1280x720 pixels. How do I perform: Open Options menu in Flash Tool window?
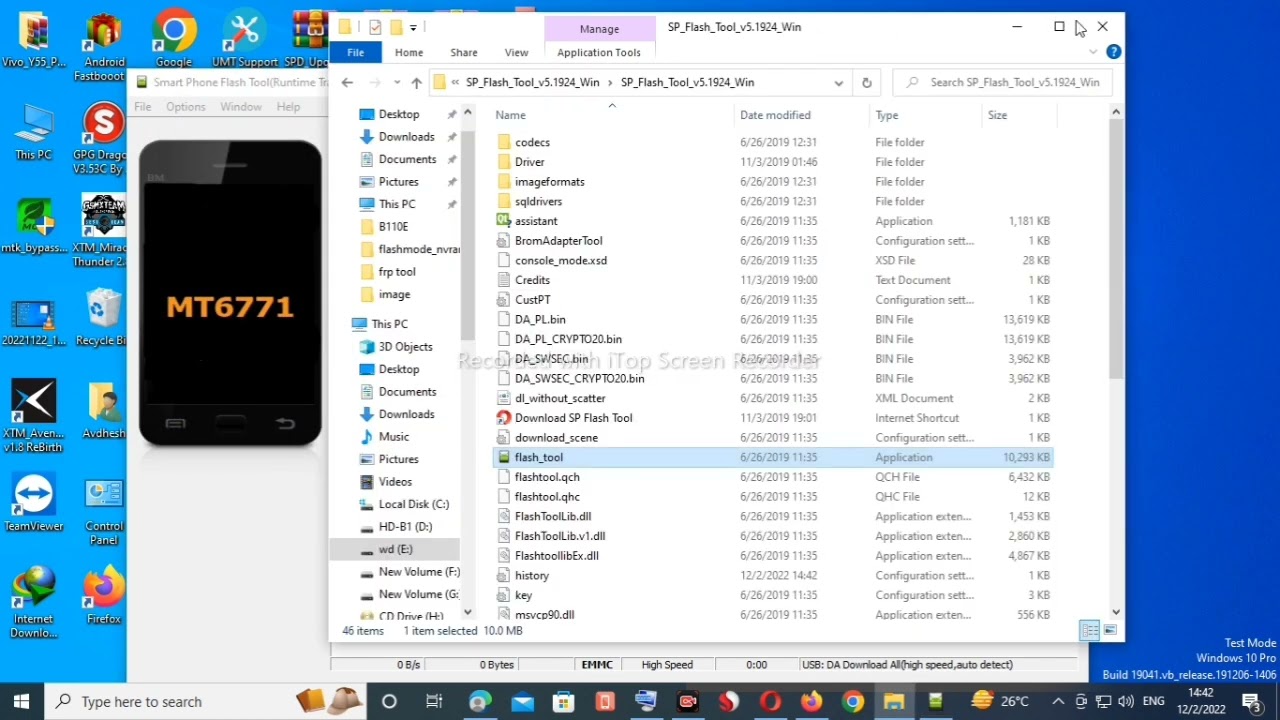(x=186, y=107)
